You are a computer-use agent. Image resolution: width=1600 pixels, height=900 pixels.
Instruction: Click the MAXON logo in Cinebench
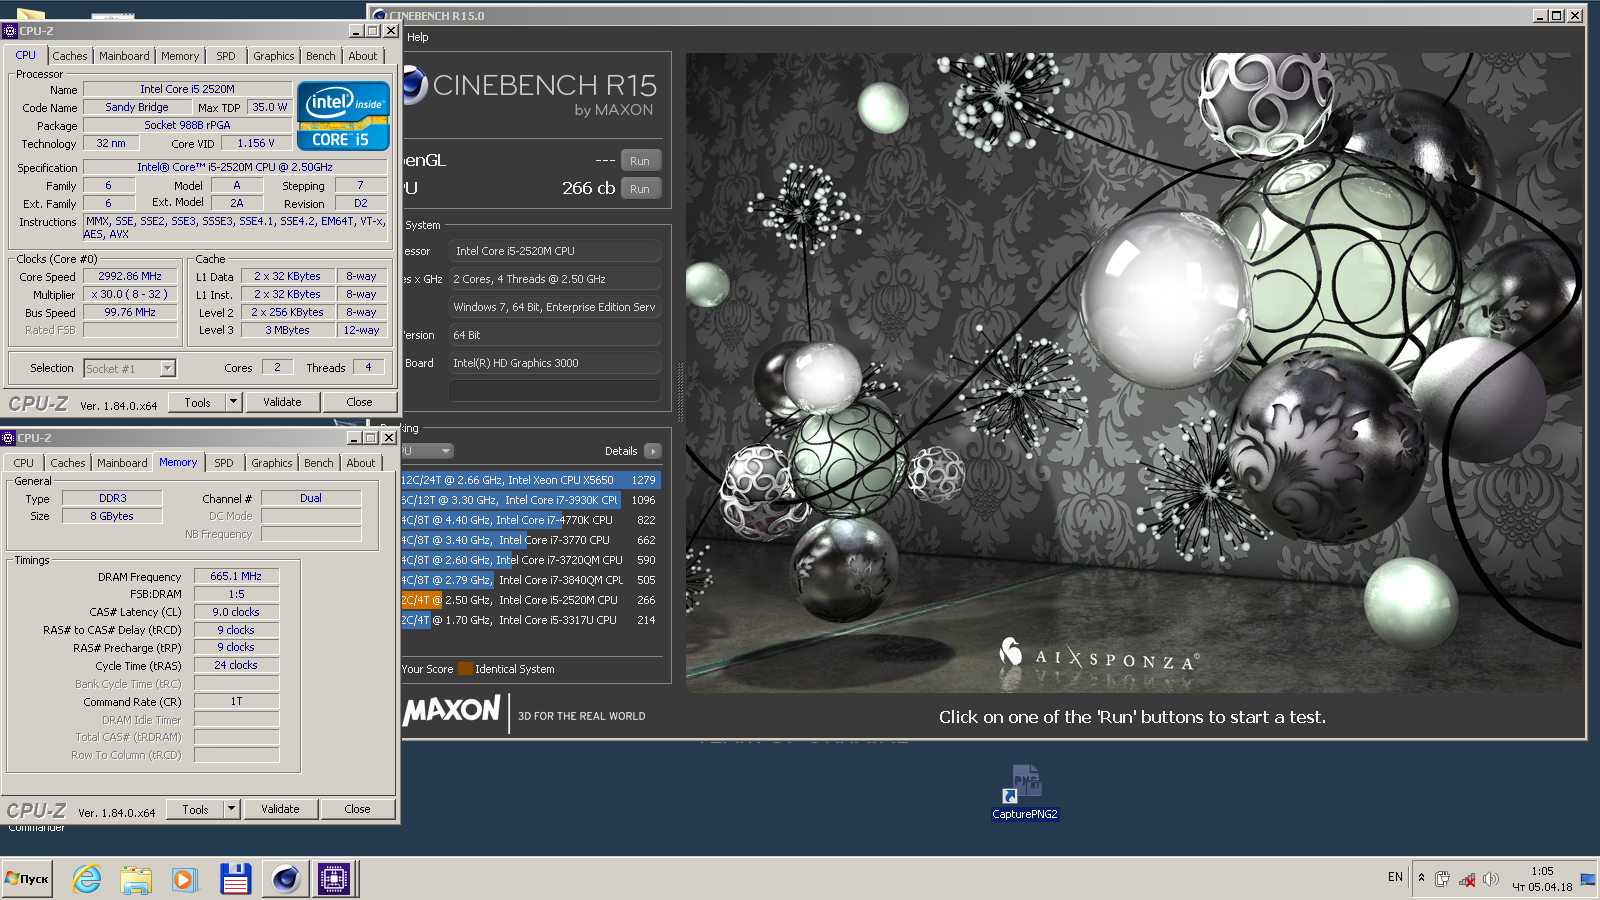pyautogui.click(x=452, y=710)
